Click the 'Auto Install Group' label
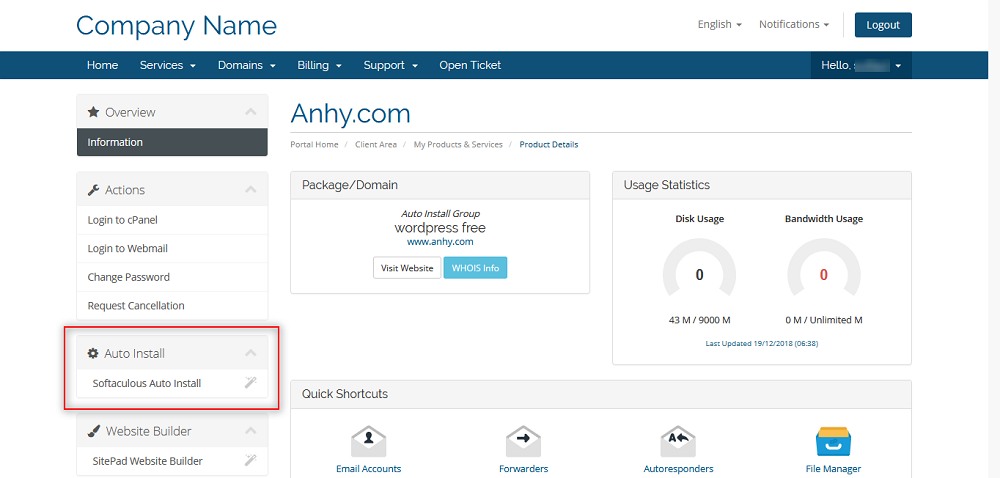1000x478 pixels. (440, 214)
